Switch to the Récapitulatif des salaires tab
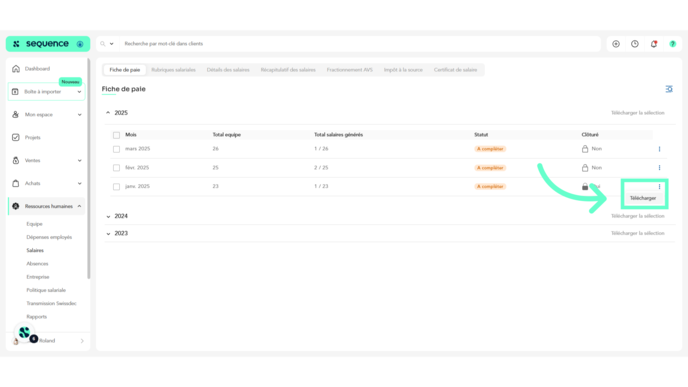 pyautogui.click(x=288, y=70)
